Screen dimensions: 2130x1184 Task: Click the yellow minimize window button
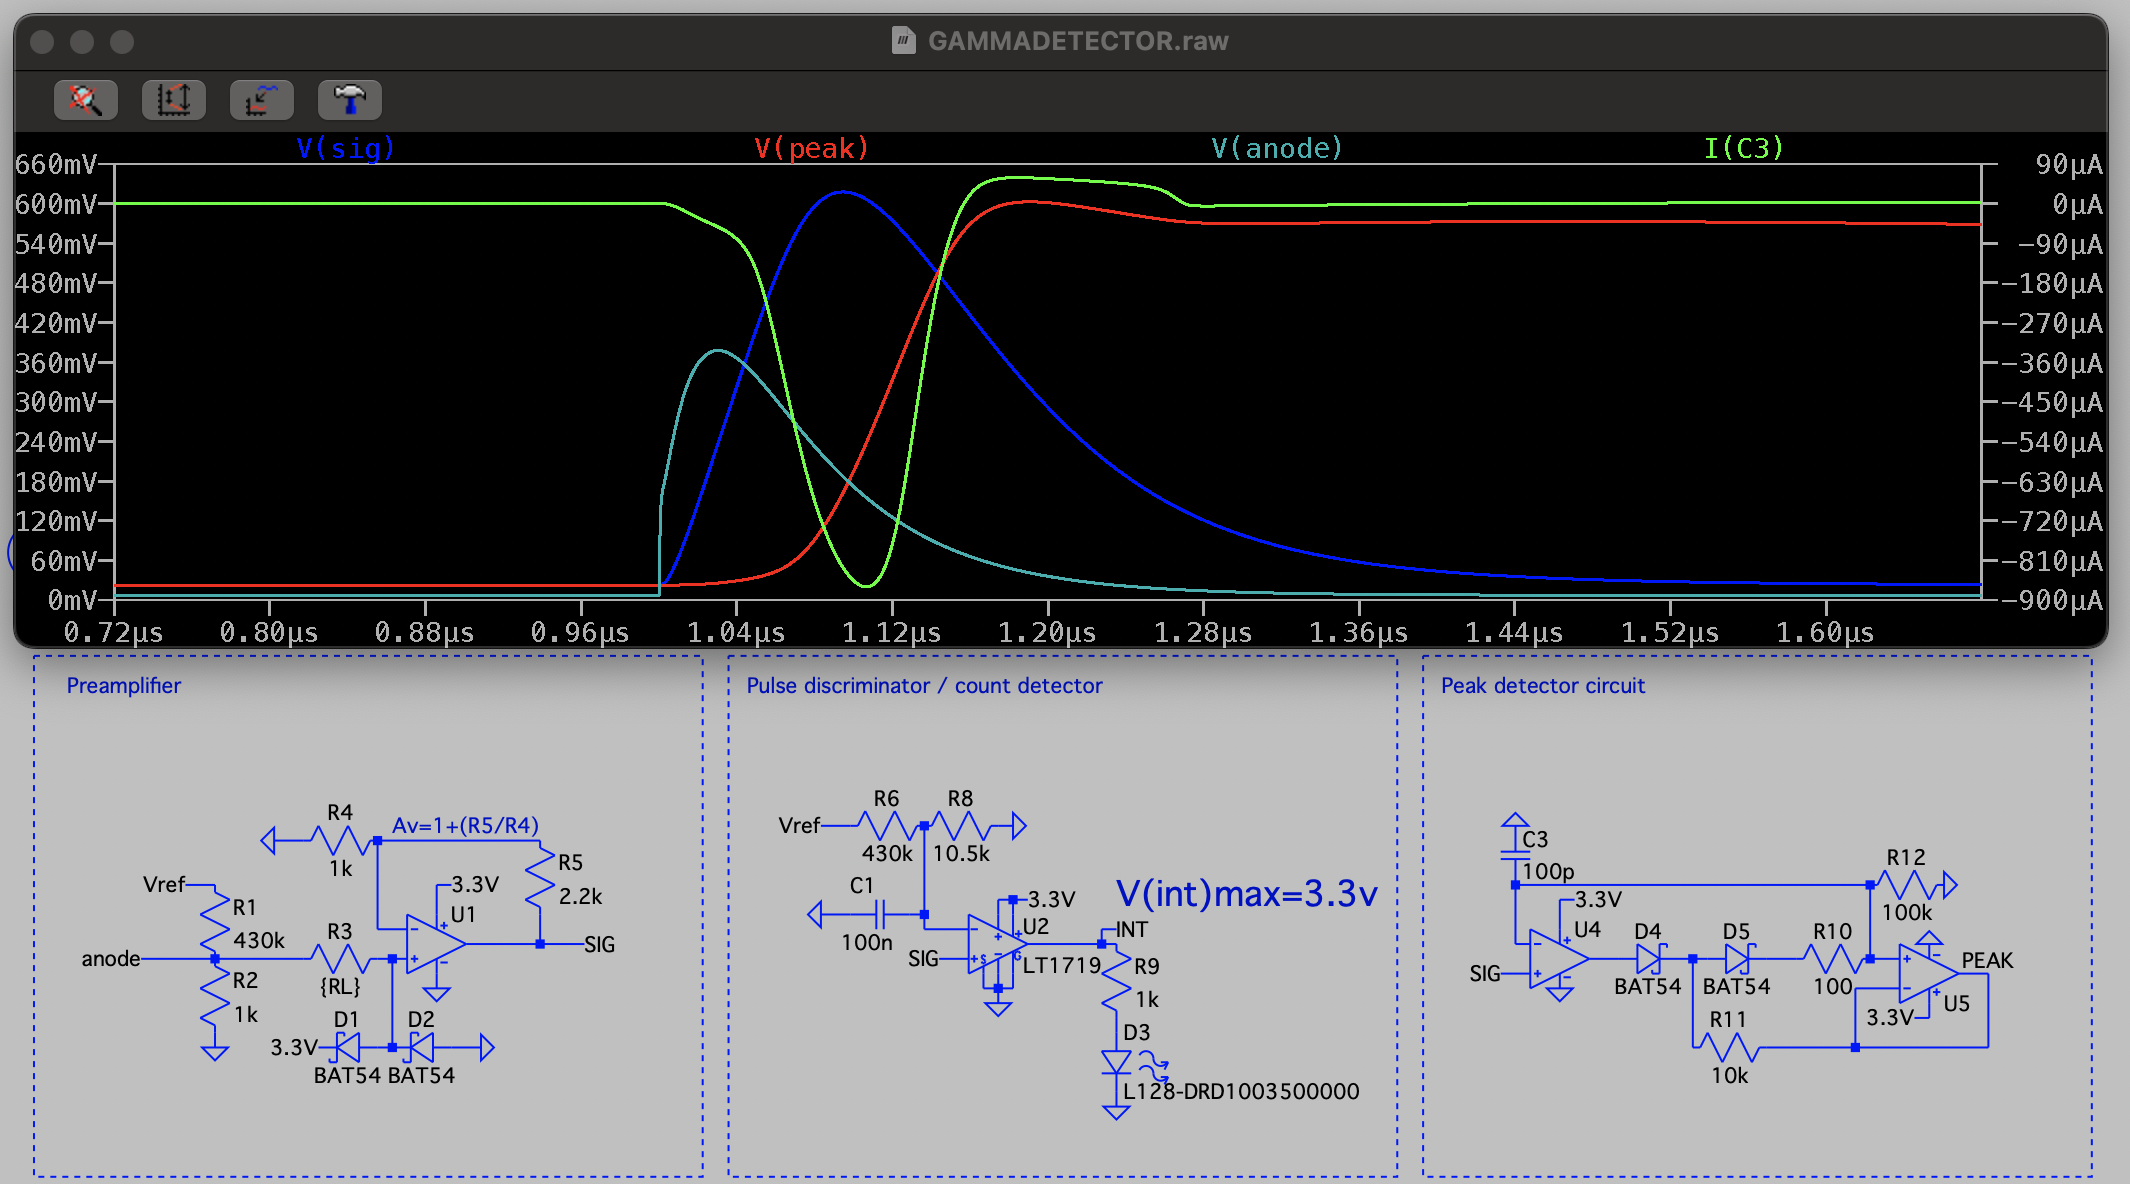82,42
